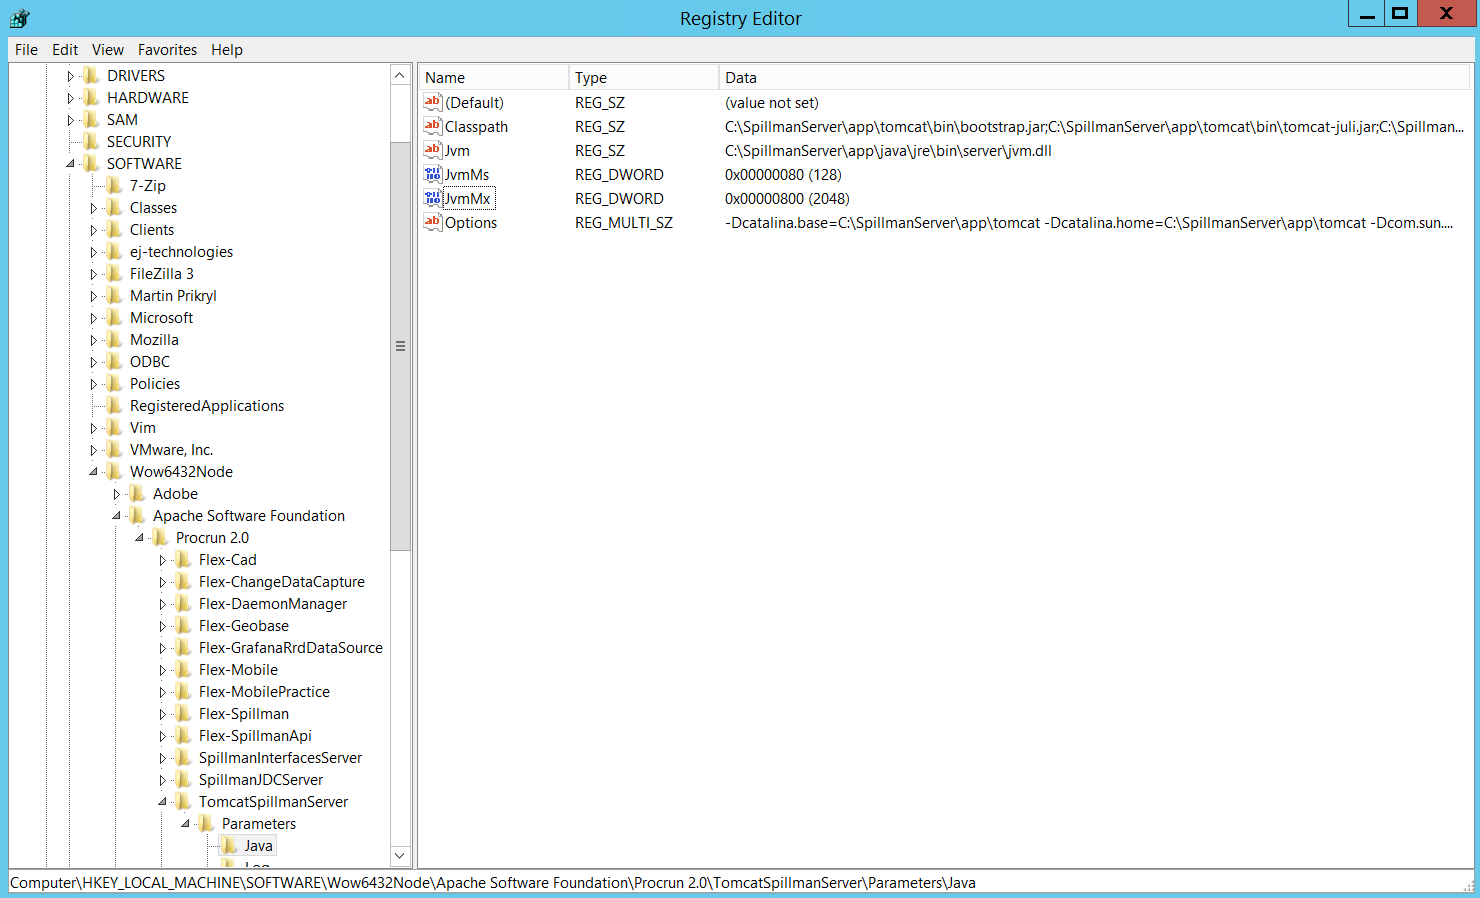Screen dimensions: 1480x898
Task: Click the tree pane scroll down arrow
Action: (400, 856)
